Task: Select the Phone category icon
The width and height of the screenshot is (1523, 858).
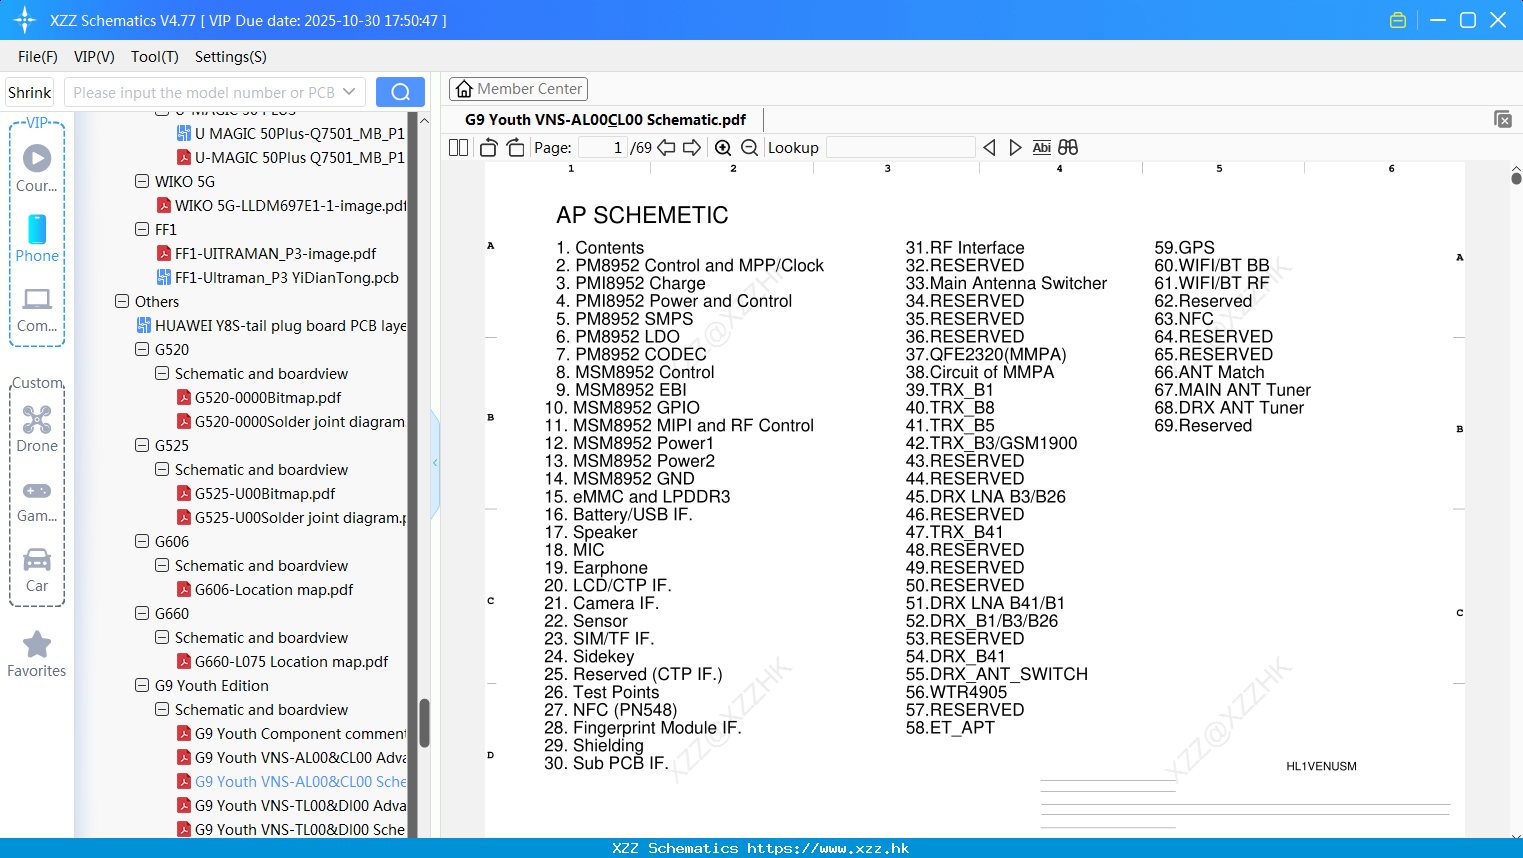Action: [37, 238]
